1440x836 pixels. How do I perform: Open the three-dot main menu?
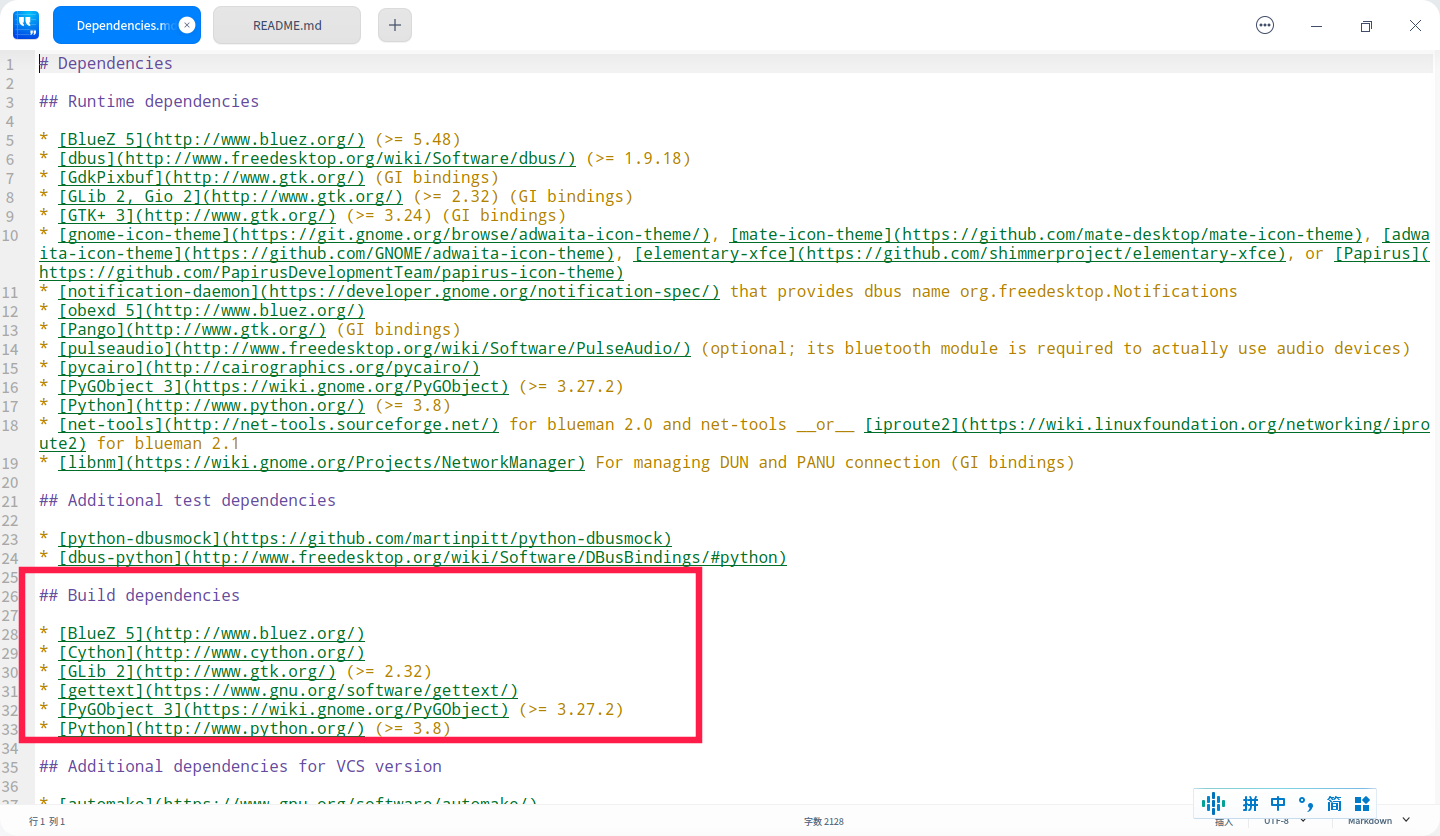pyautogui.click(x=1265, y=25)
